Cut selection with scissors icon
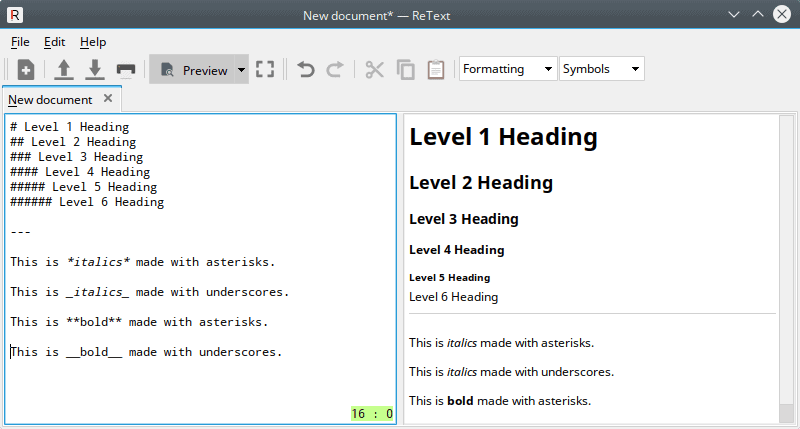The height and width of the screenshot is (429, 800). (x=374, y=70)
